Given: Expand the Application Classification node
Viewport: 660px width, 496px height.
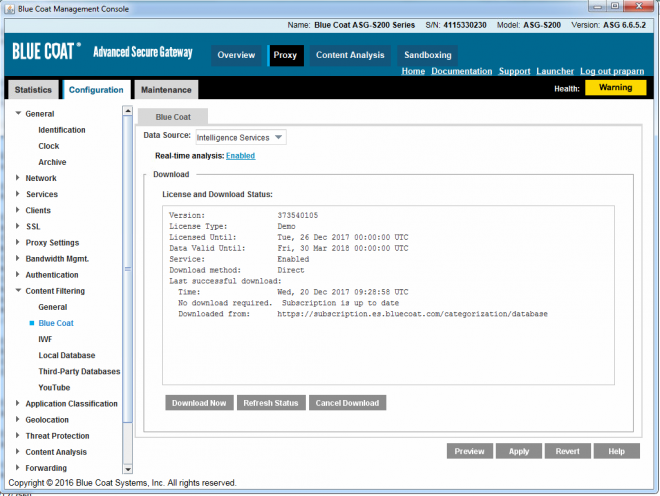Looking at the screenshot, I should point(17,403).
